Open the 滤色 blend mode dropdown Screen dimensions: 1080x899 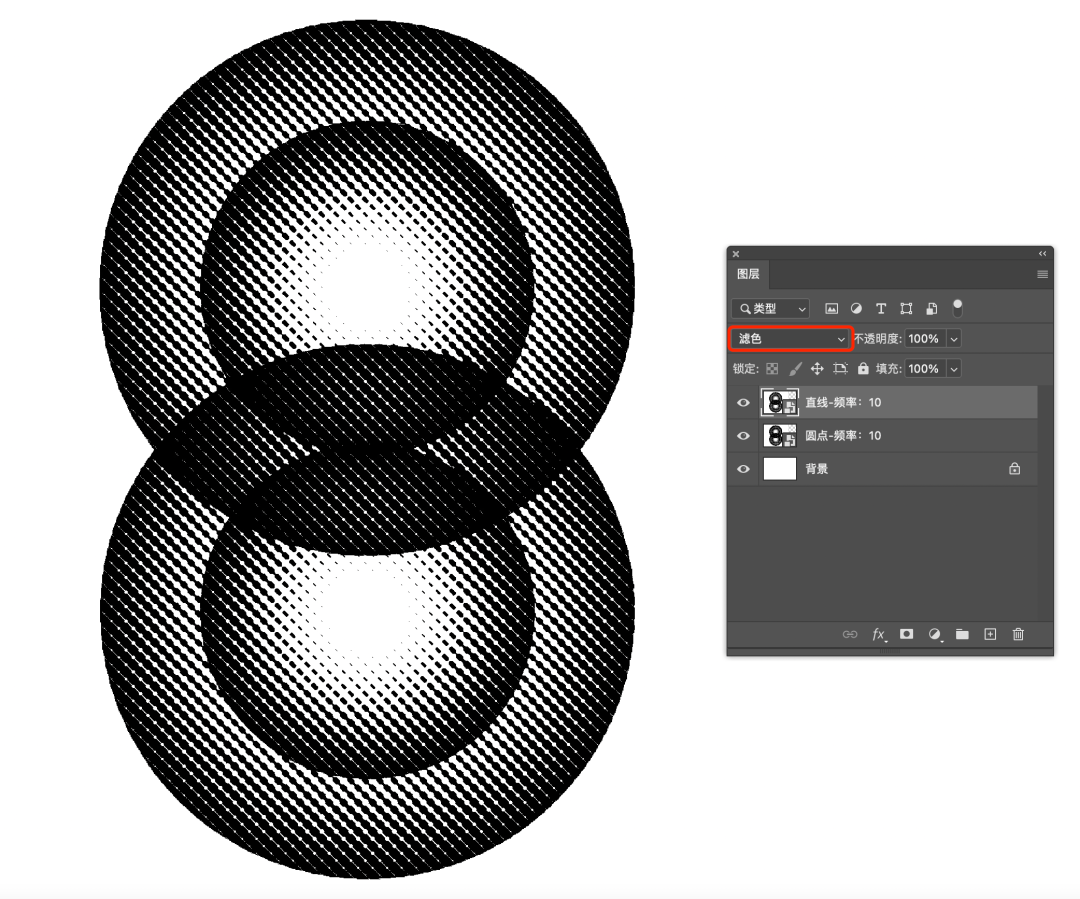[x=790, y=339]
